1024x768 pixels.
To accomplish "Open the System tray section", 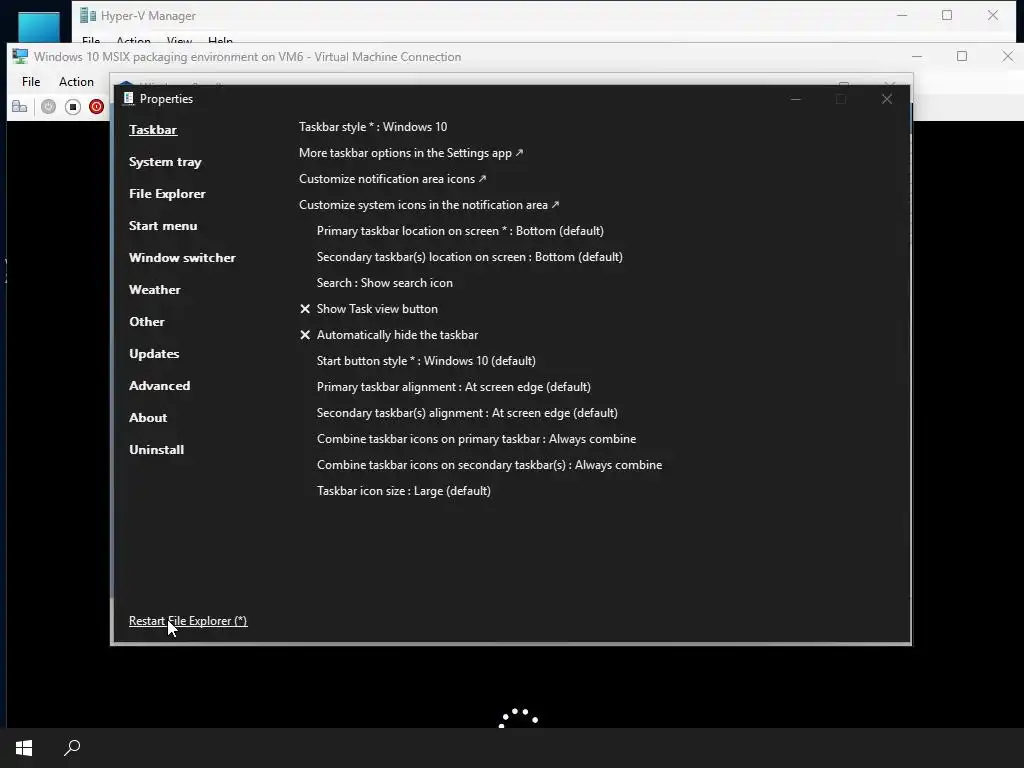I will pyautogui.click(x=165, y=161).
